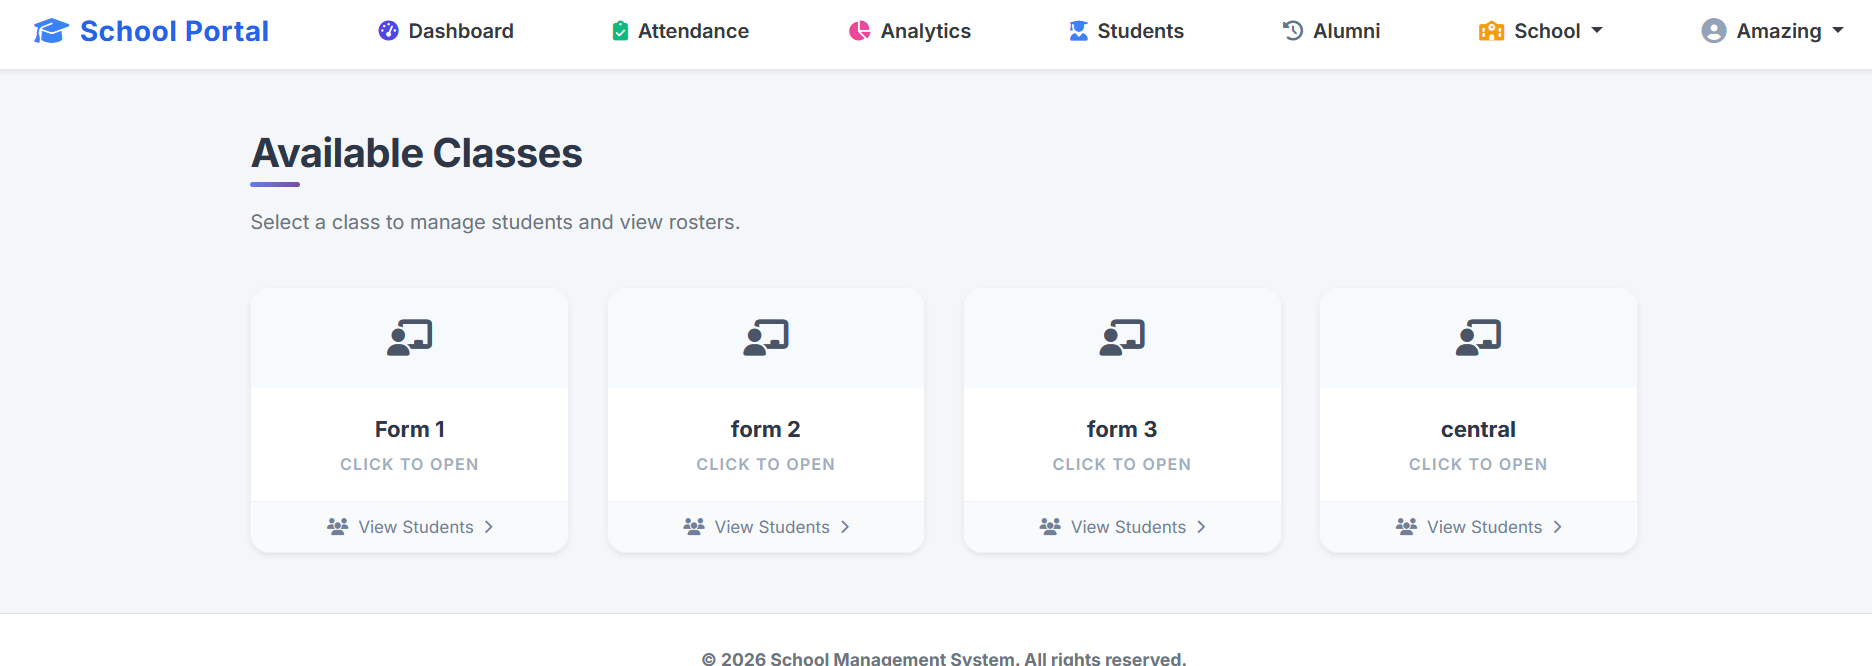This screenshot has height=666, width=1872.
Task: Open the Amazing user account dropdown
Action: pyautogui.click(x=1772, y=31)
